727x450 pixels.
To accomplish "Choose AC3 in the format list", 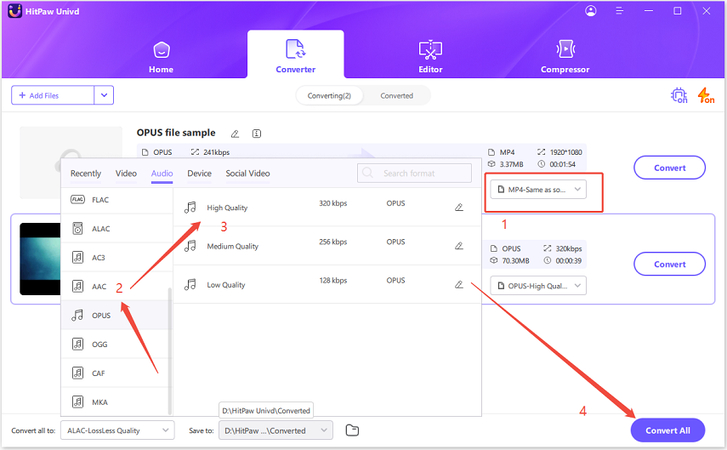I will pyautogui.click(x=116, y=257).
